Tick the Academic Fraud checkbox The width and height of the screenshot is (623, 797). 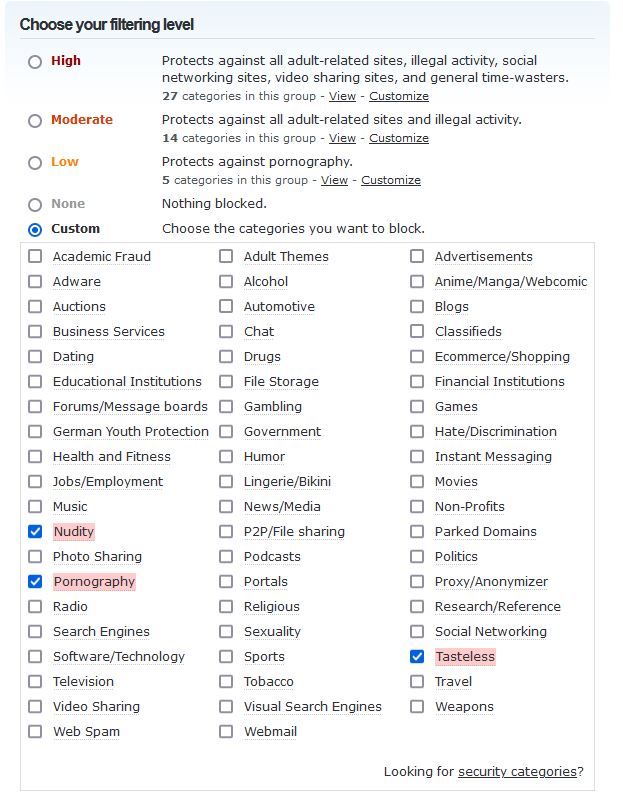pos(35,256)
